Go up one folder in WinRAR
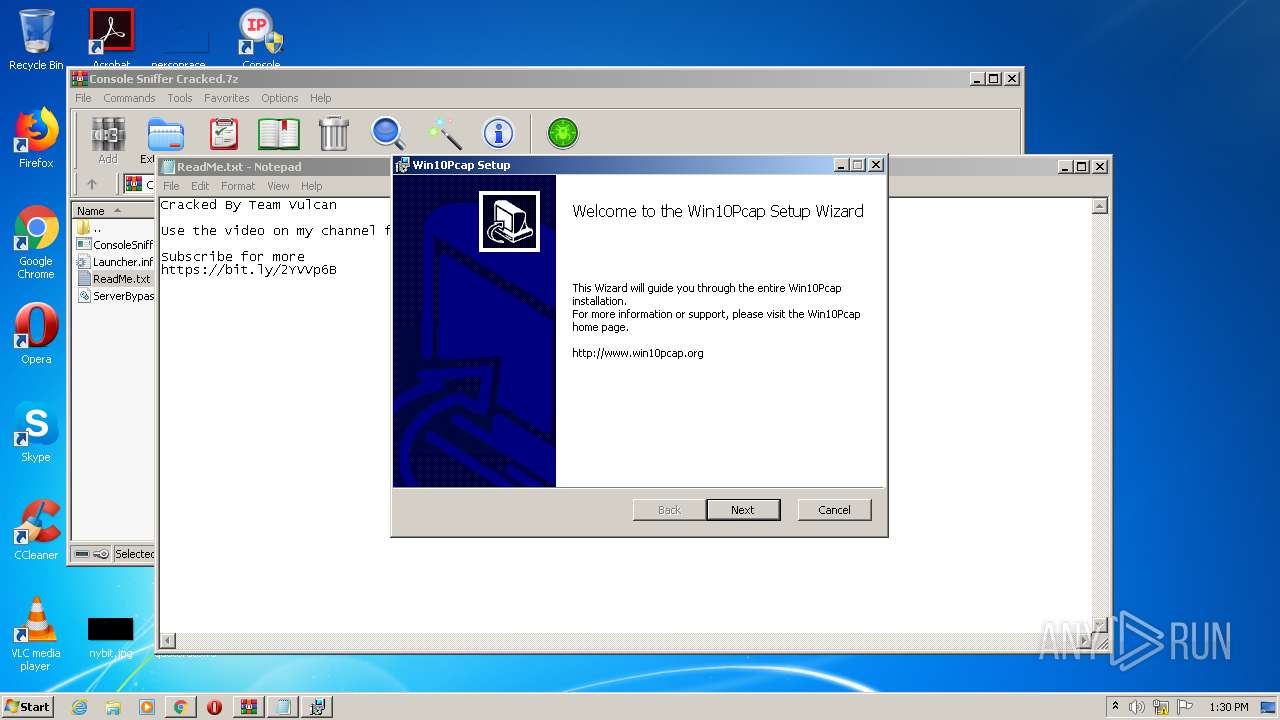The image size is (1280, 720). point(92,185)
